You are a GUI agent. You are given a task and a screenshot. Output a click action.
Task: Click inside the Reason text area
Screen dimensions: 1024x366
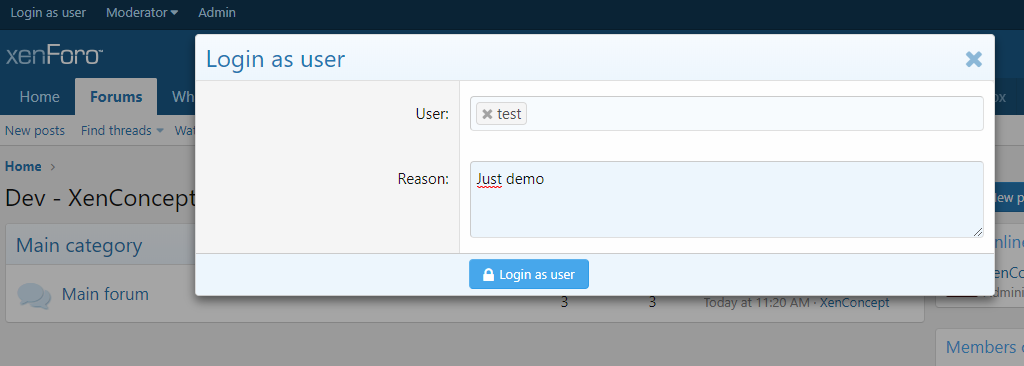point(726,199)
